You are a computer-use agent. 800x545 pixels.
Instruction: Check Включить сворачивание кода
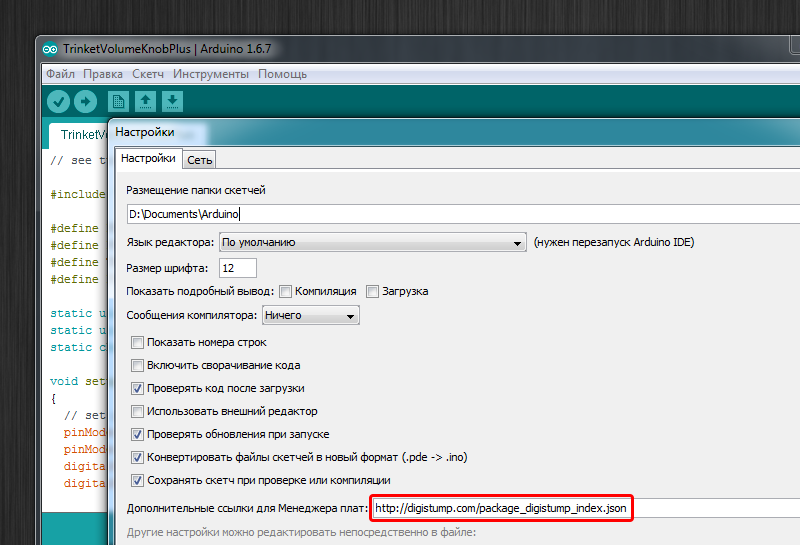coord(137,365)
